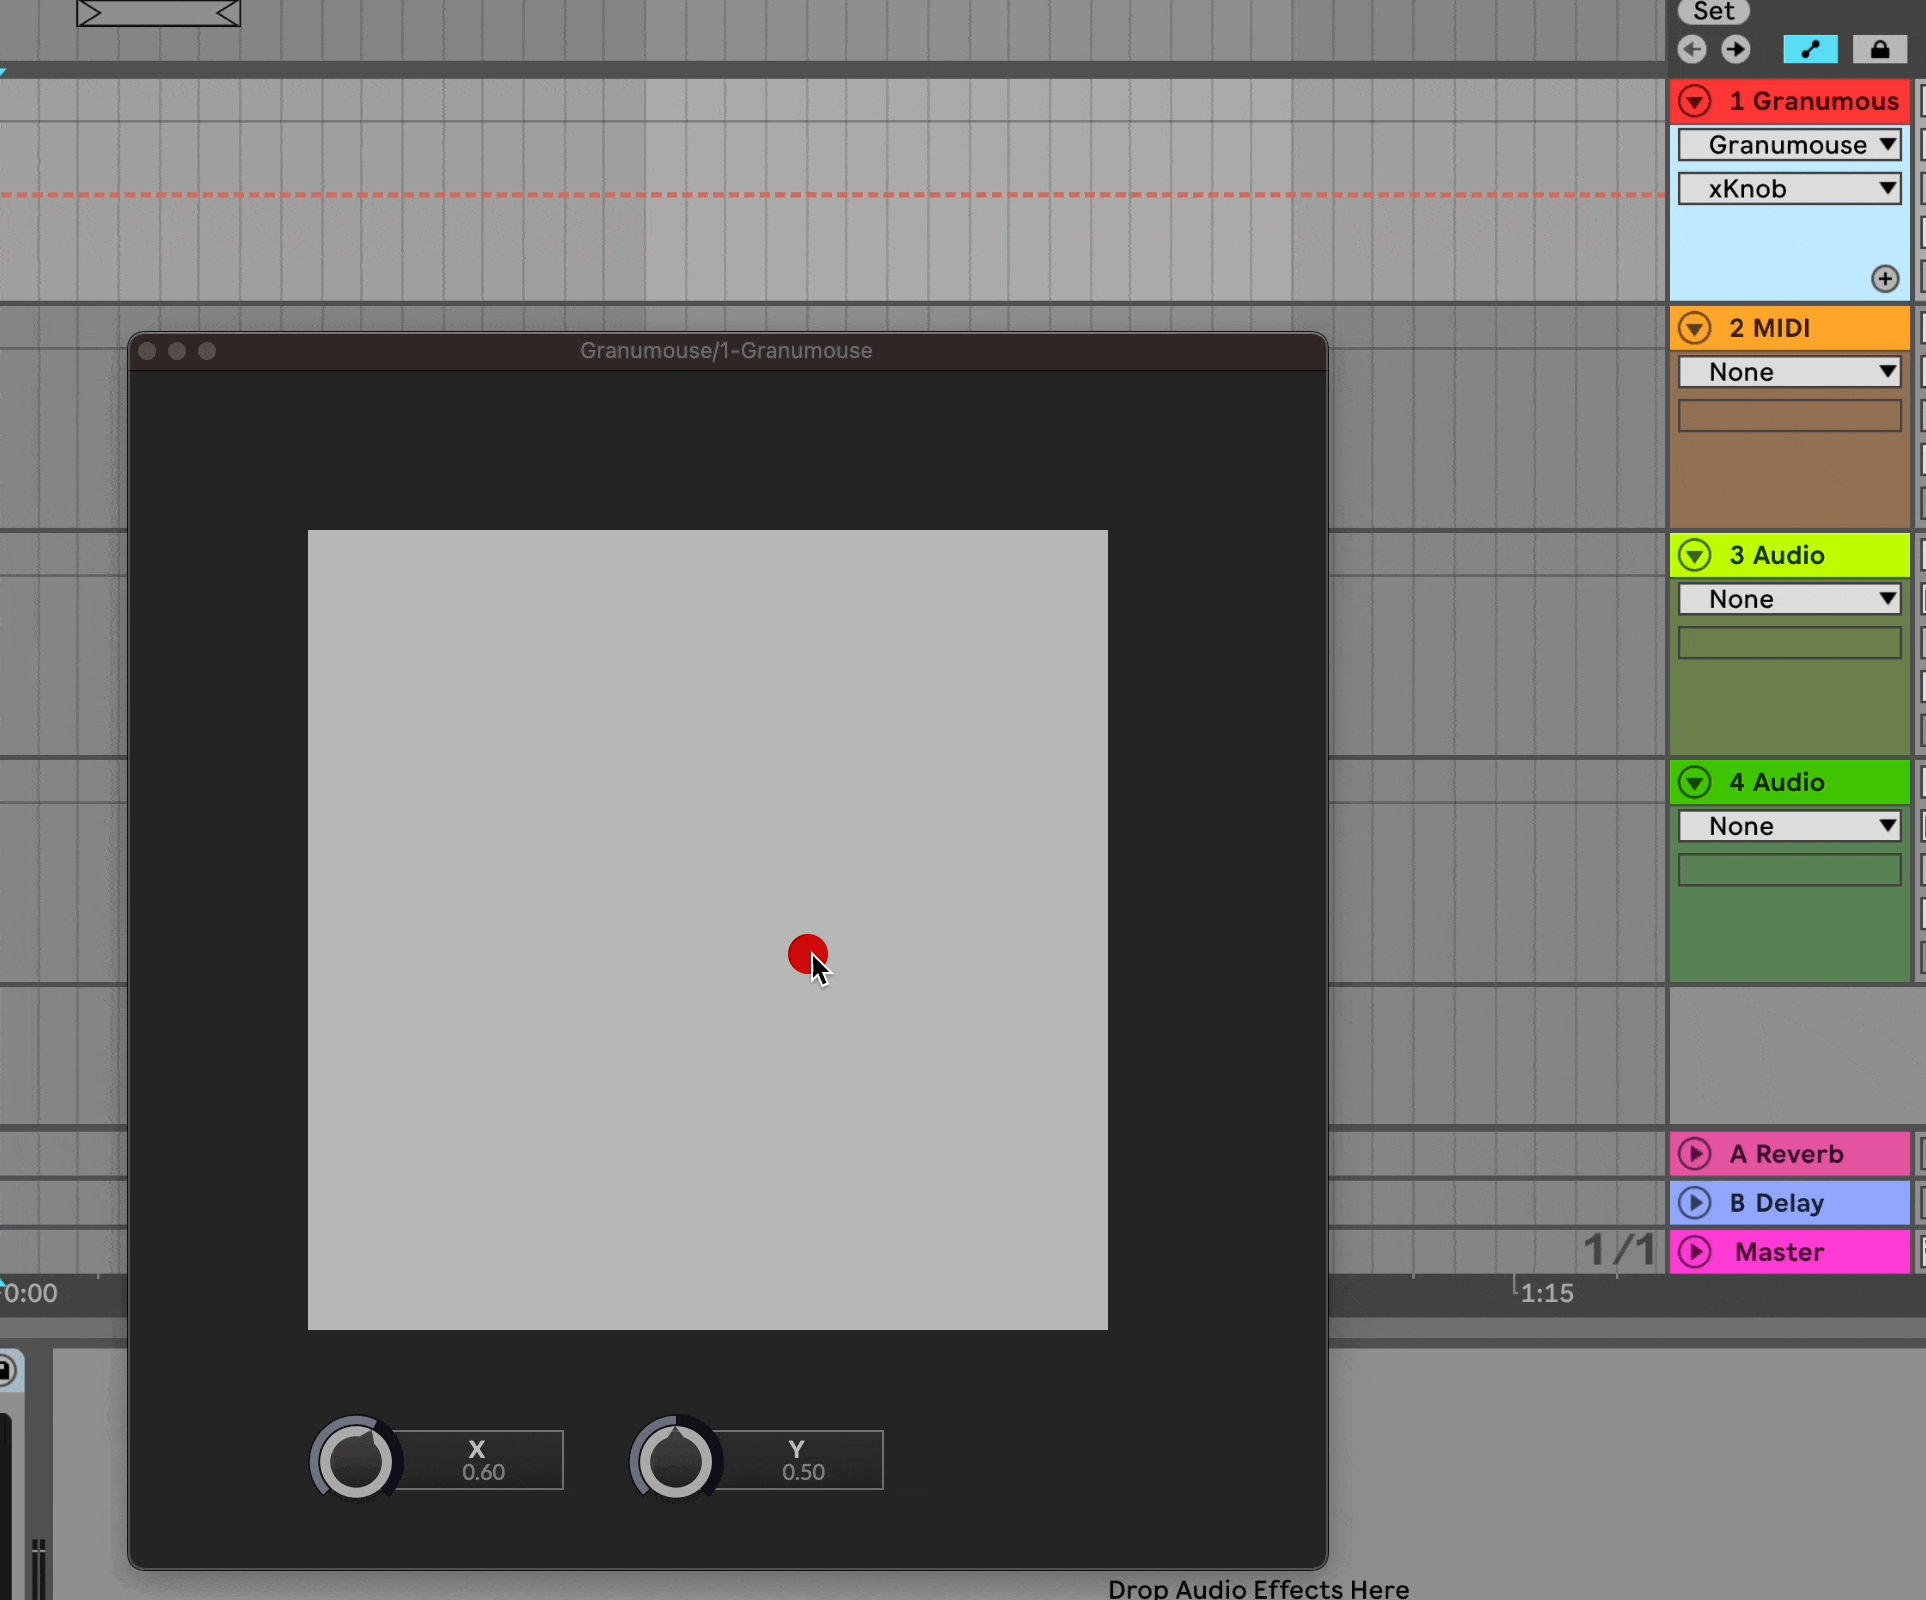The image size is (1926, 1600).
Task: Click the empty 3 Audio parameter chooser
Action: click(1789, 643)
